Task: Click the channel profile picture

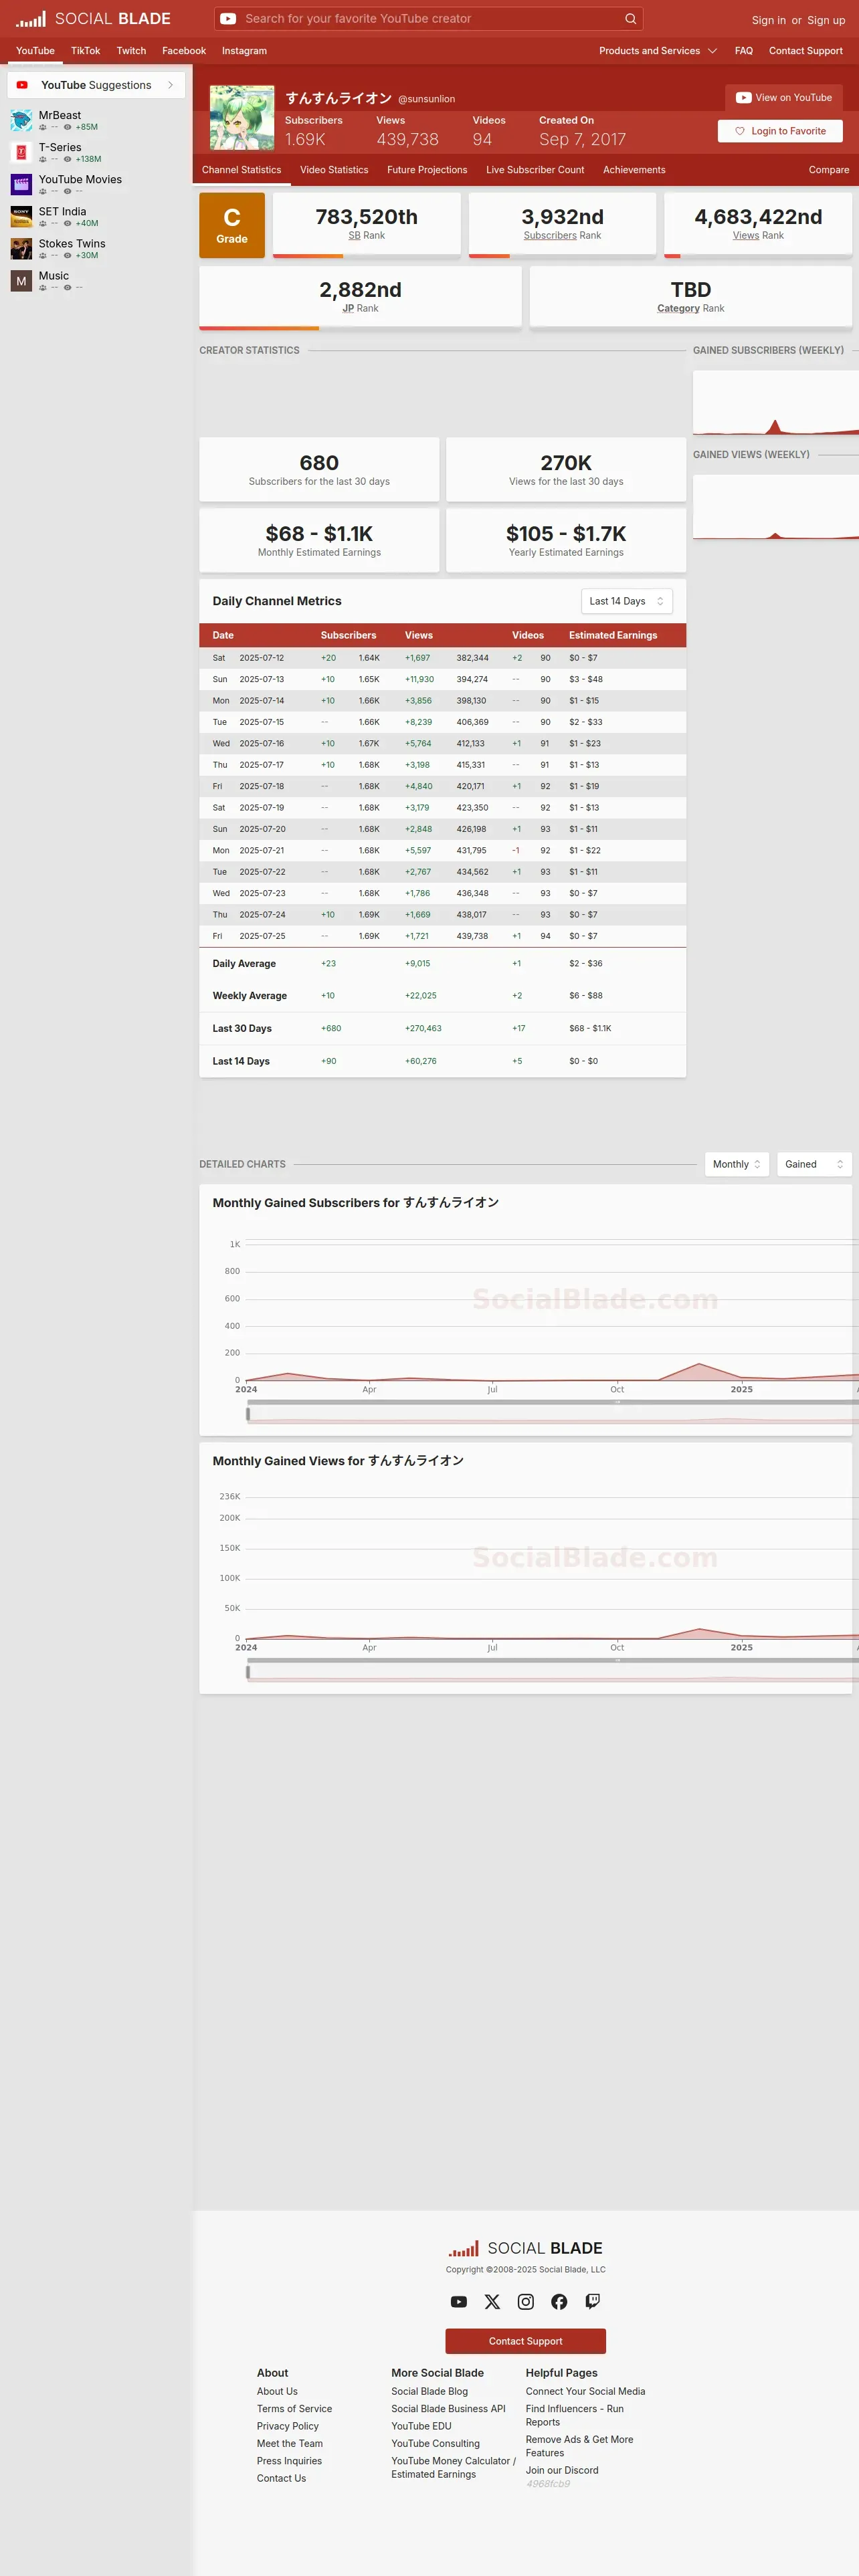Action: coord(242,118)
